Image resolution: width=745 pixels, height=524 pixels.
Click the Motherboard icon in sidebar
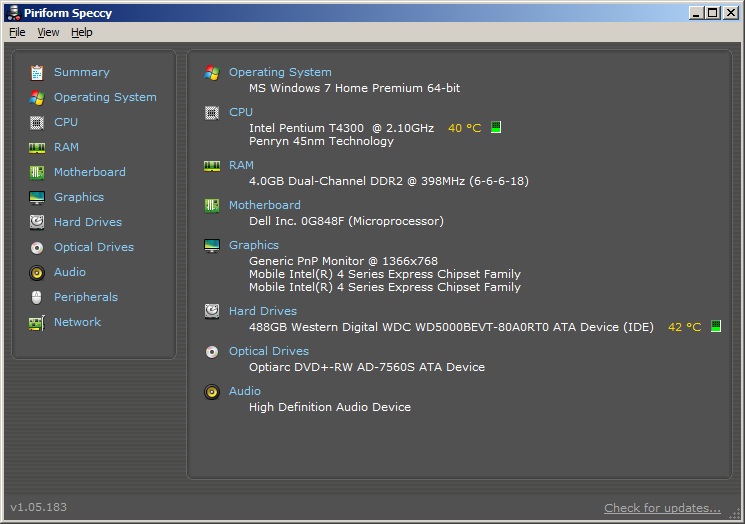37,172
